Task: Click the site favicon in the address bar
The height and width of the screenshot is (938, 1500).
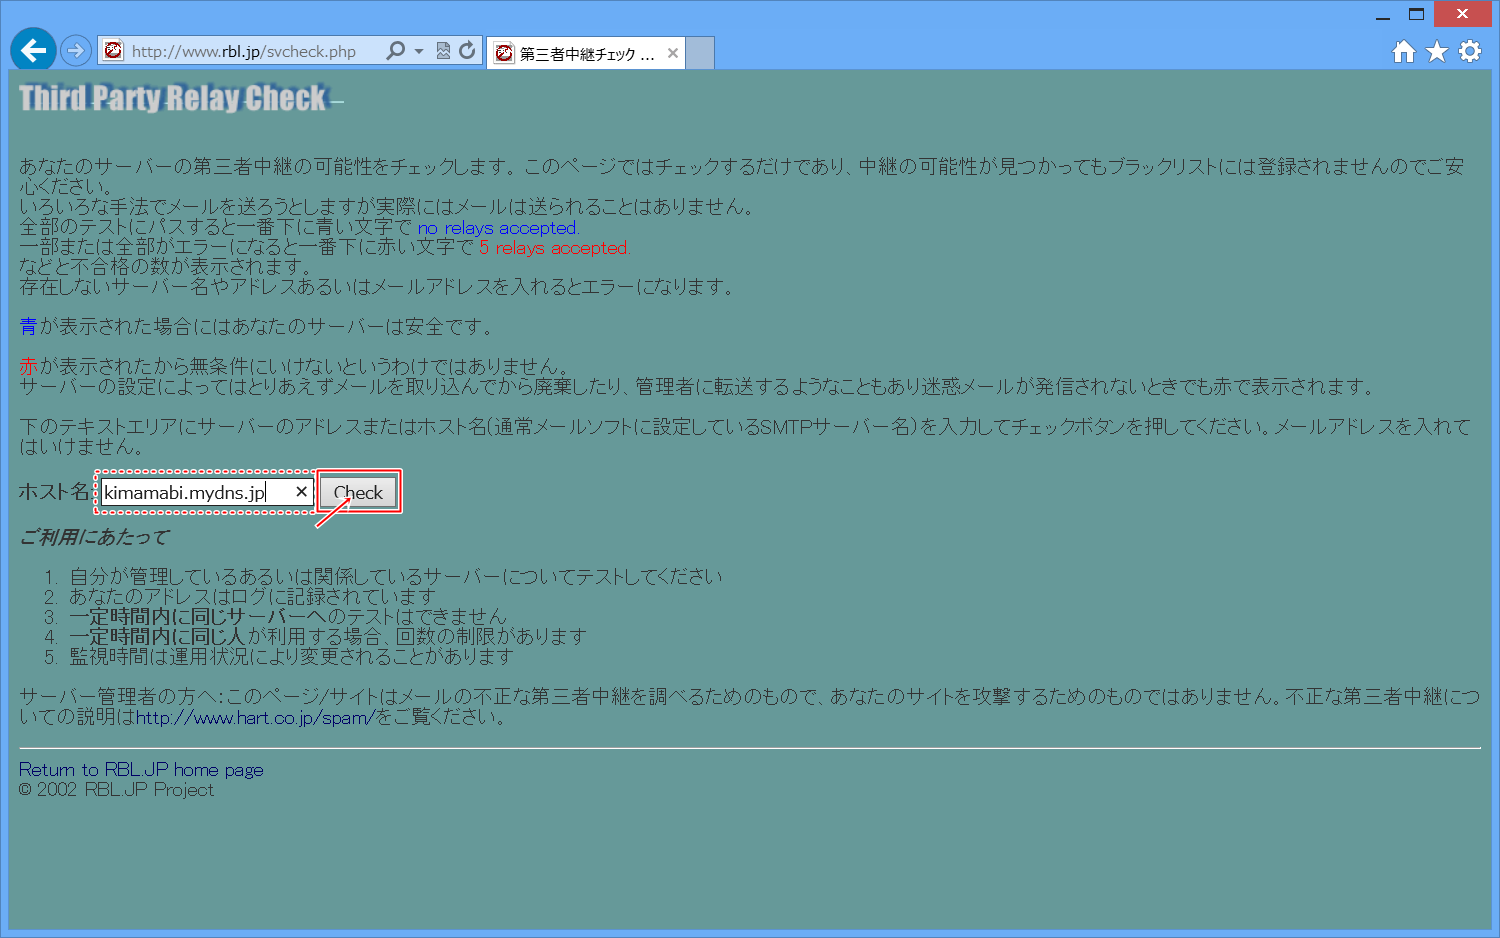Action: click(113, 51)
